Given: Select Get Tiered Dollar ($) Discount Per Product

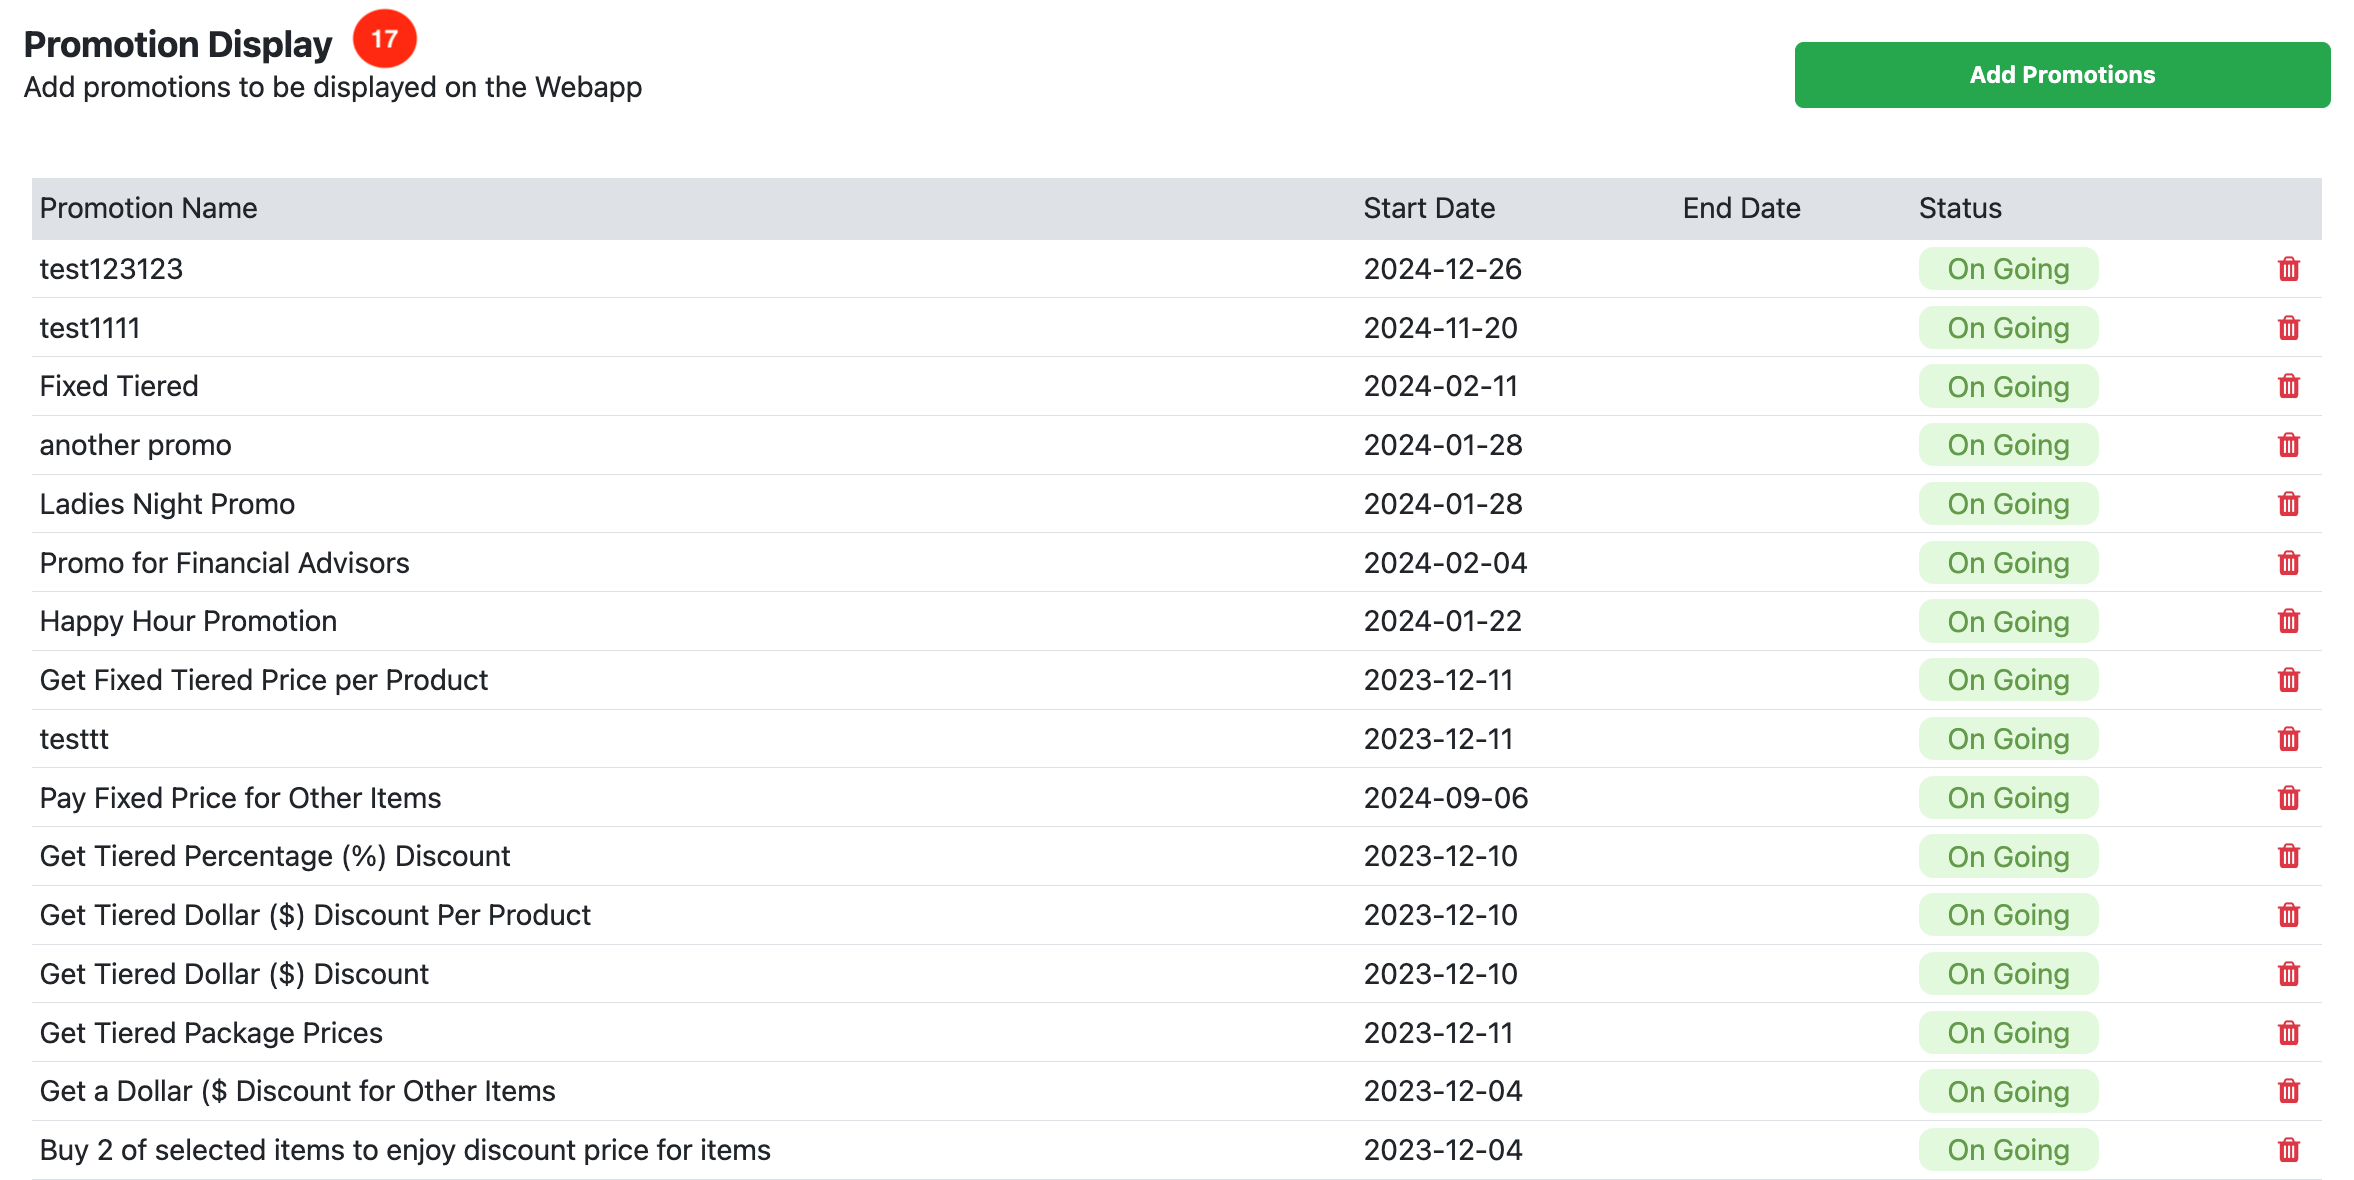Looking at the screenshot, I should pyautogui.click(x=315, y=915).
